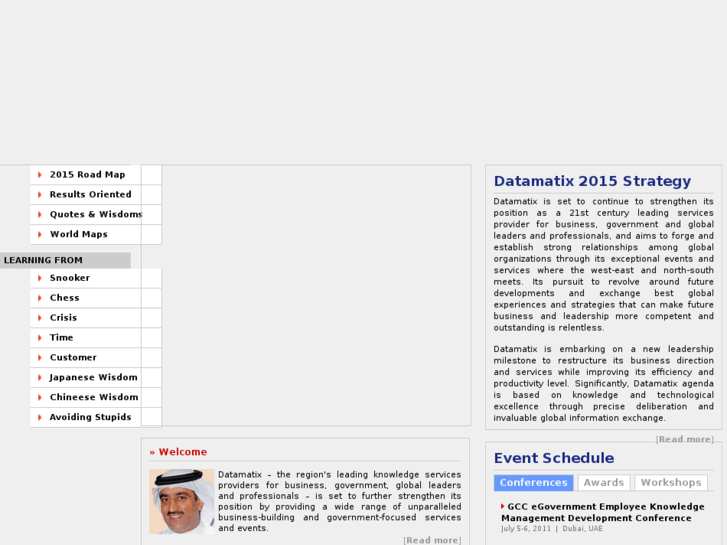Open the Results Oriented menu item
Image resolution: width=727 pixels, height=545 pixels.
click(x=91, y=195)
